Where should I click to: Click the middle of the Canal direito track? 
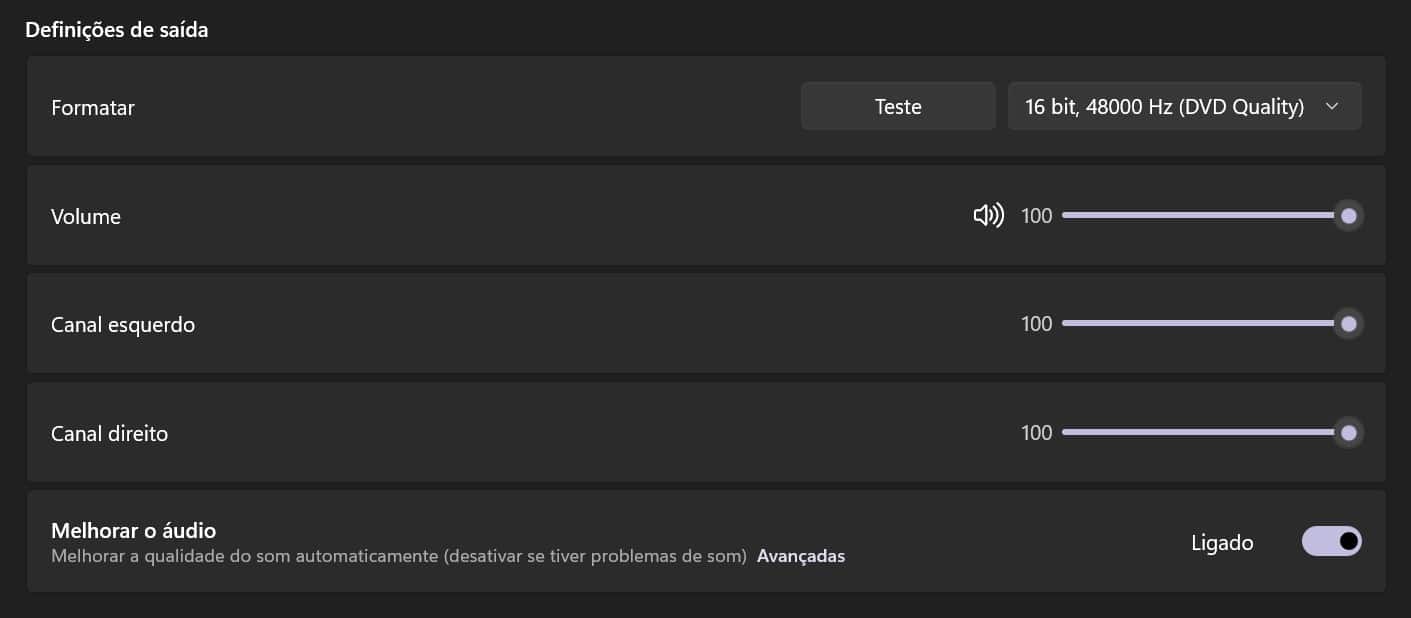point(1205,433)
